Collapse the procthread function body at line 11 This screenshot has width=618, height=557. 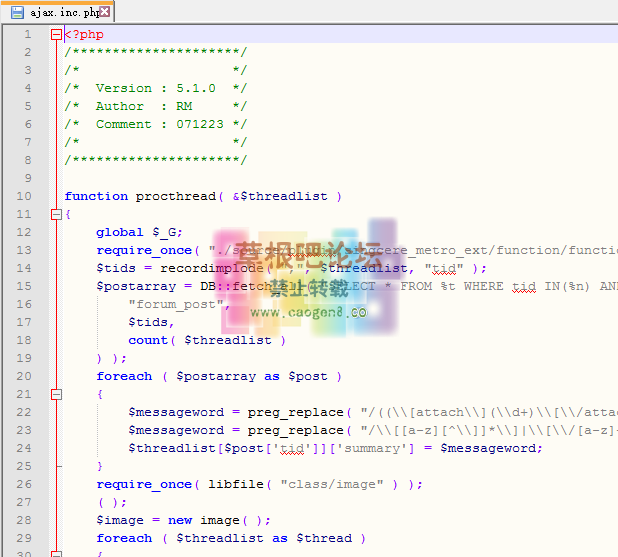(x=56, y=214)
